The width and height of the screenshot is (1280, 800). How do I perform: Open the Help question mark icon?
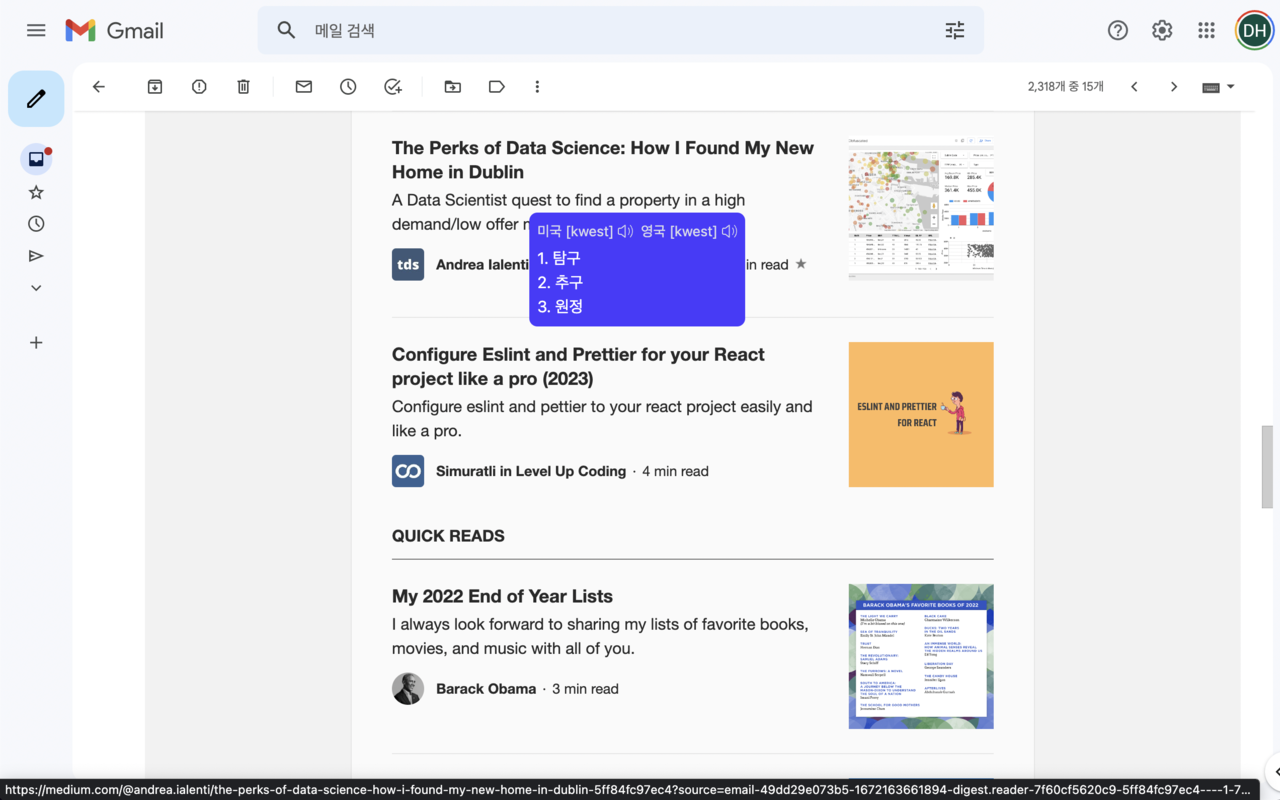(1118, 30)
